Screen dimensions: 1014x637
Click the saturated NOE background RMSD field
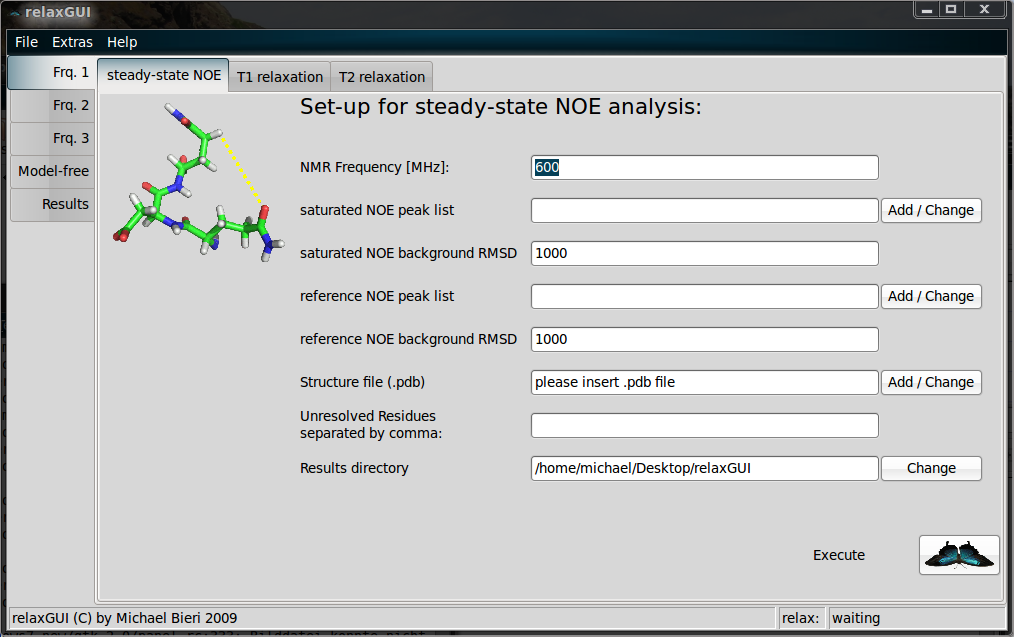pyautogui.click(x=704, y=253)
